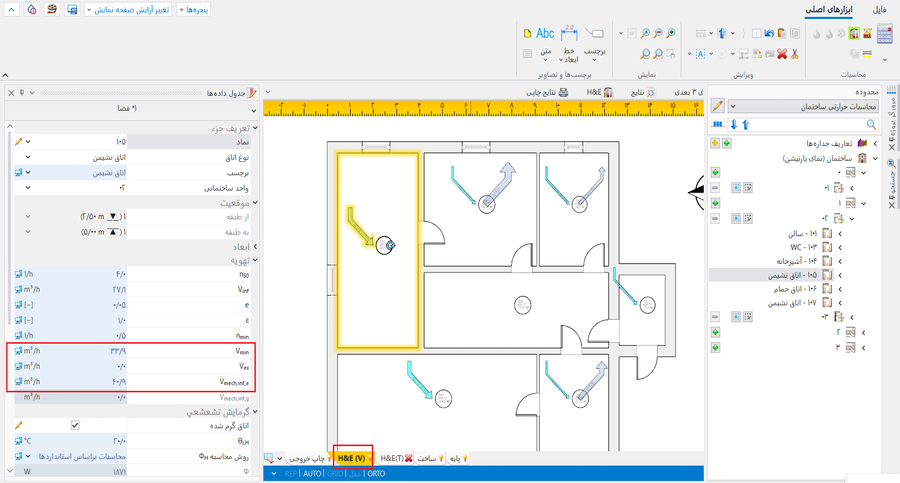Expand the wall definitions tree node
Screen dimensions: 900x483
876,143
